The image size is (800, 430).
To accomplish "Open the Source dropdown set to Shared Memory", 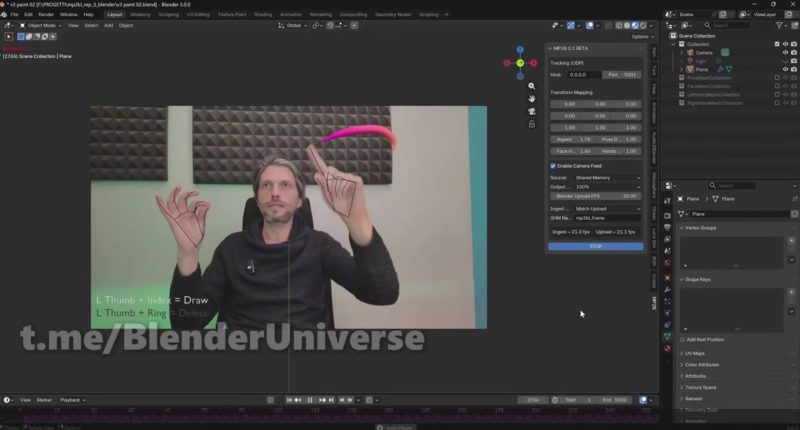I will click(607, 178).
